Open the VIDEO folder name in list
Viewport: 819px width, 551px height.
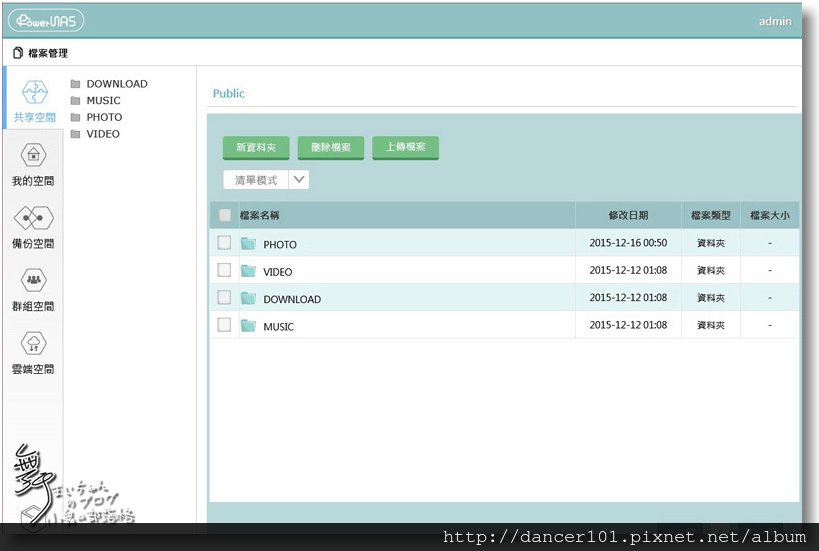[278, 272]
